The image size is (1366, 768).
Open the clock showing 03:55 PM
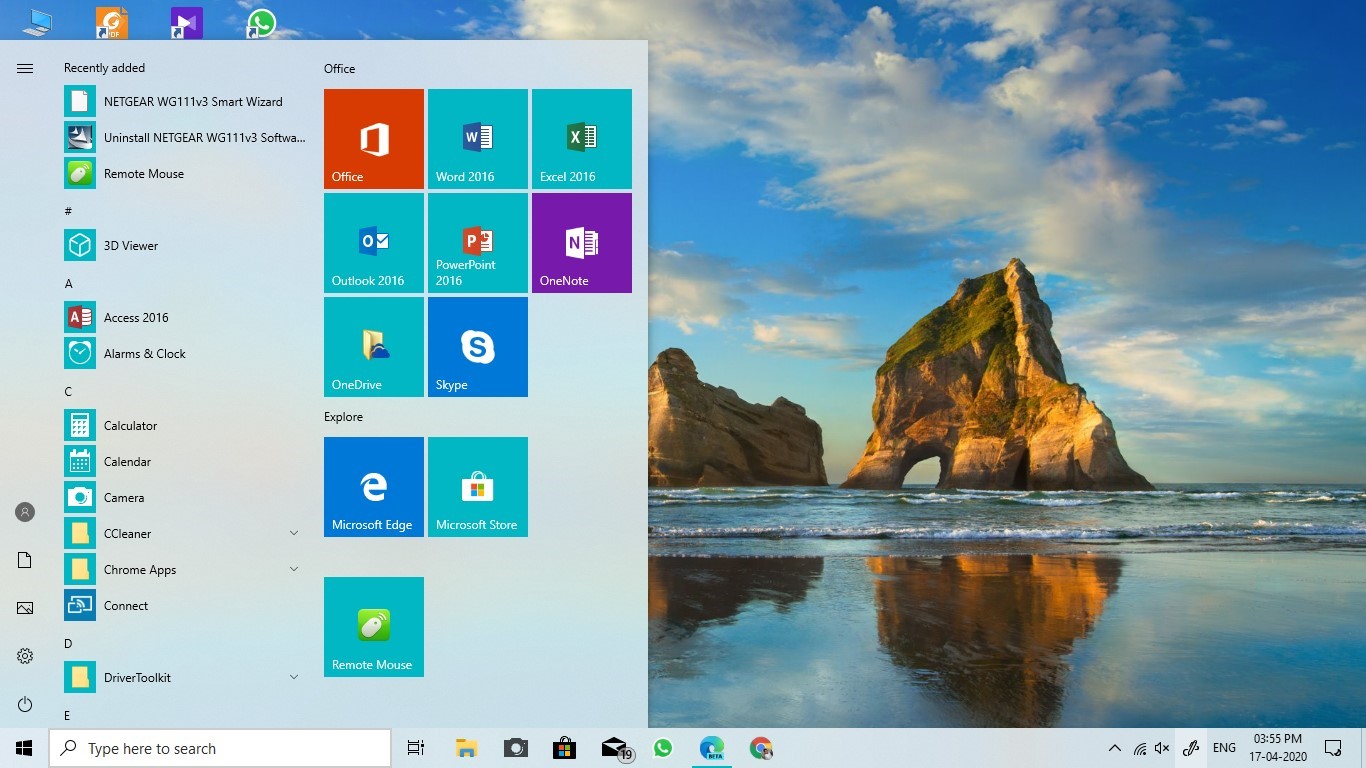click(x=1278, y=748)
